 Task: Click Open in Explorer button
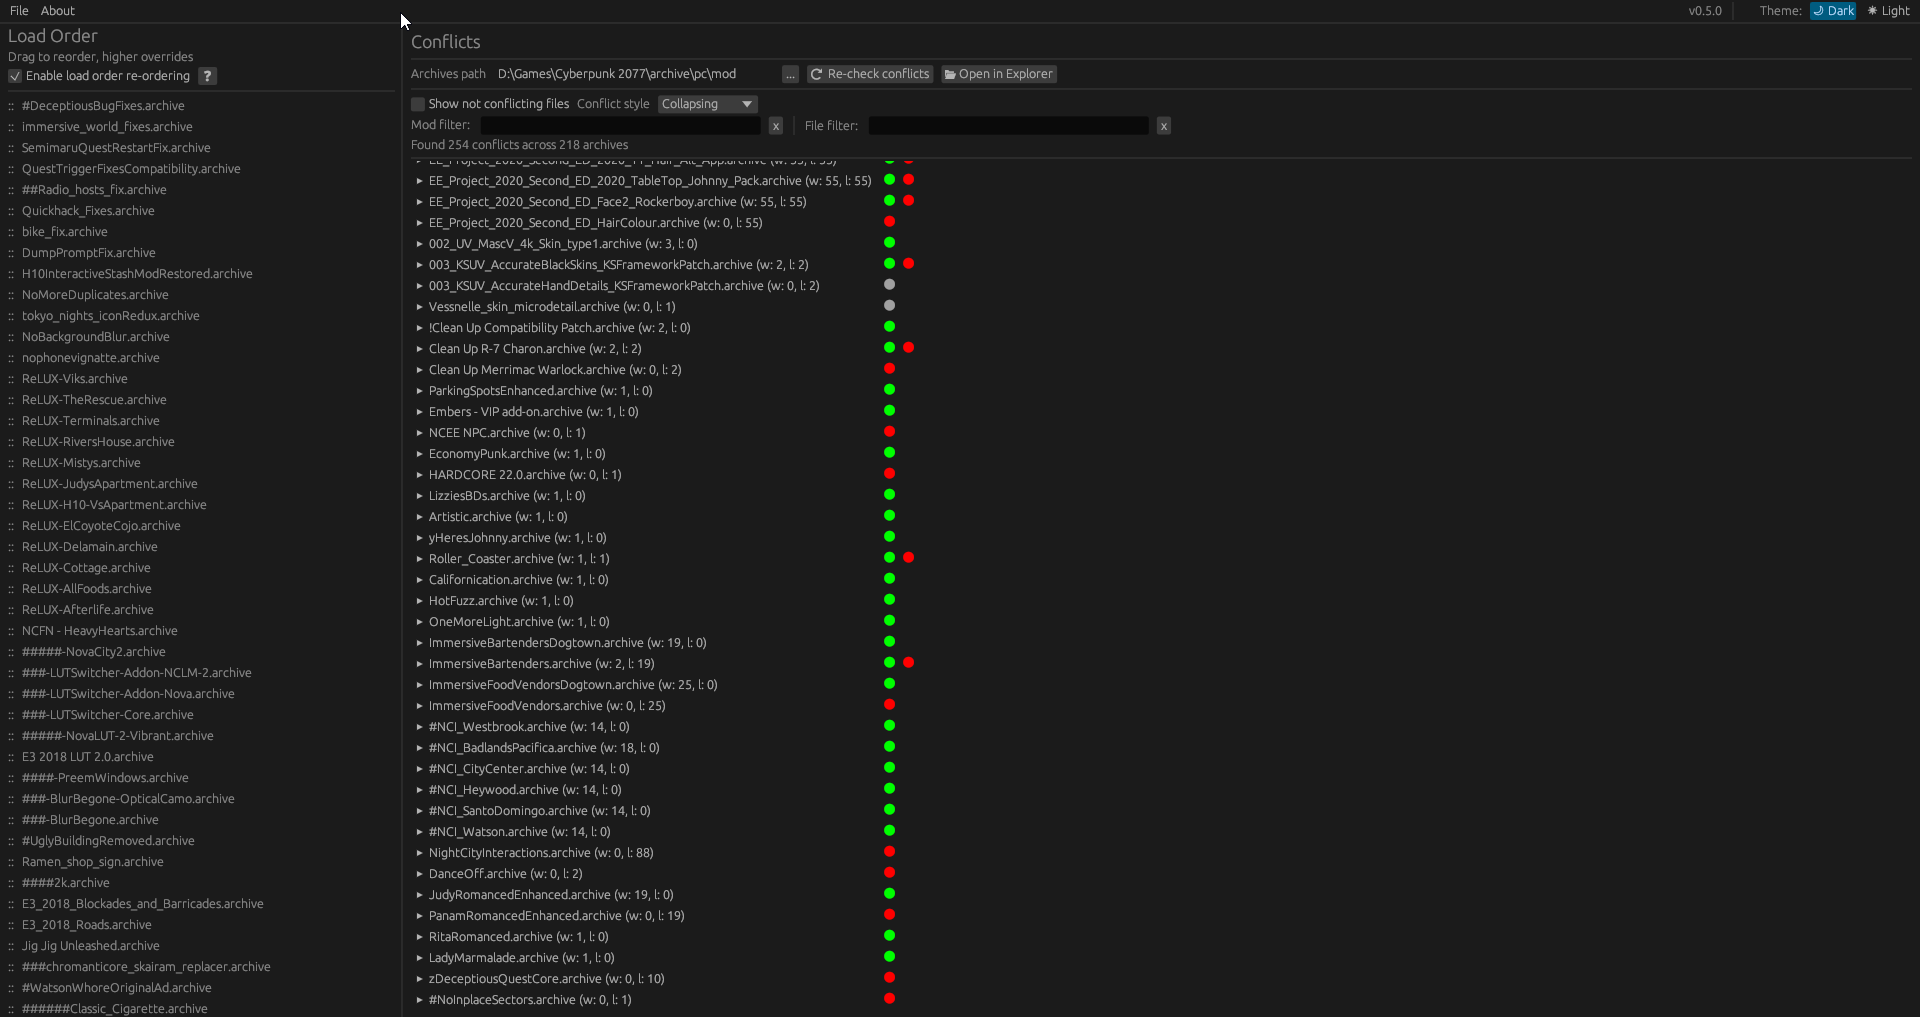(x=999, y=74)
